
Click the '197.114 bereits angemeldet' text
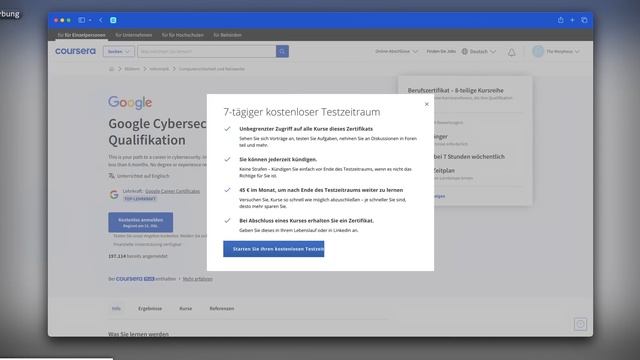pos(138,256)
